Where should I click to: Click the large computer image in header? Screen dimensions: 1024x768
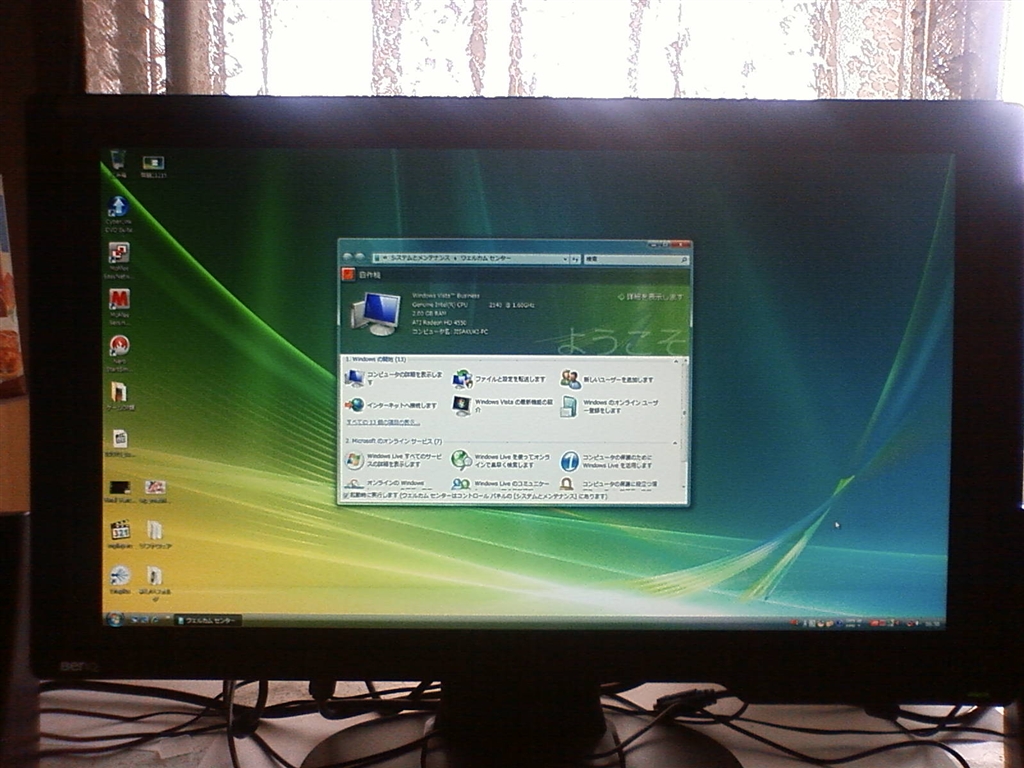[376, 314]
